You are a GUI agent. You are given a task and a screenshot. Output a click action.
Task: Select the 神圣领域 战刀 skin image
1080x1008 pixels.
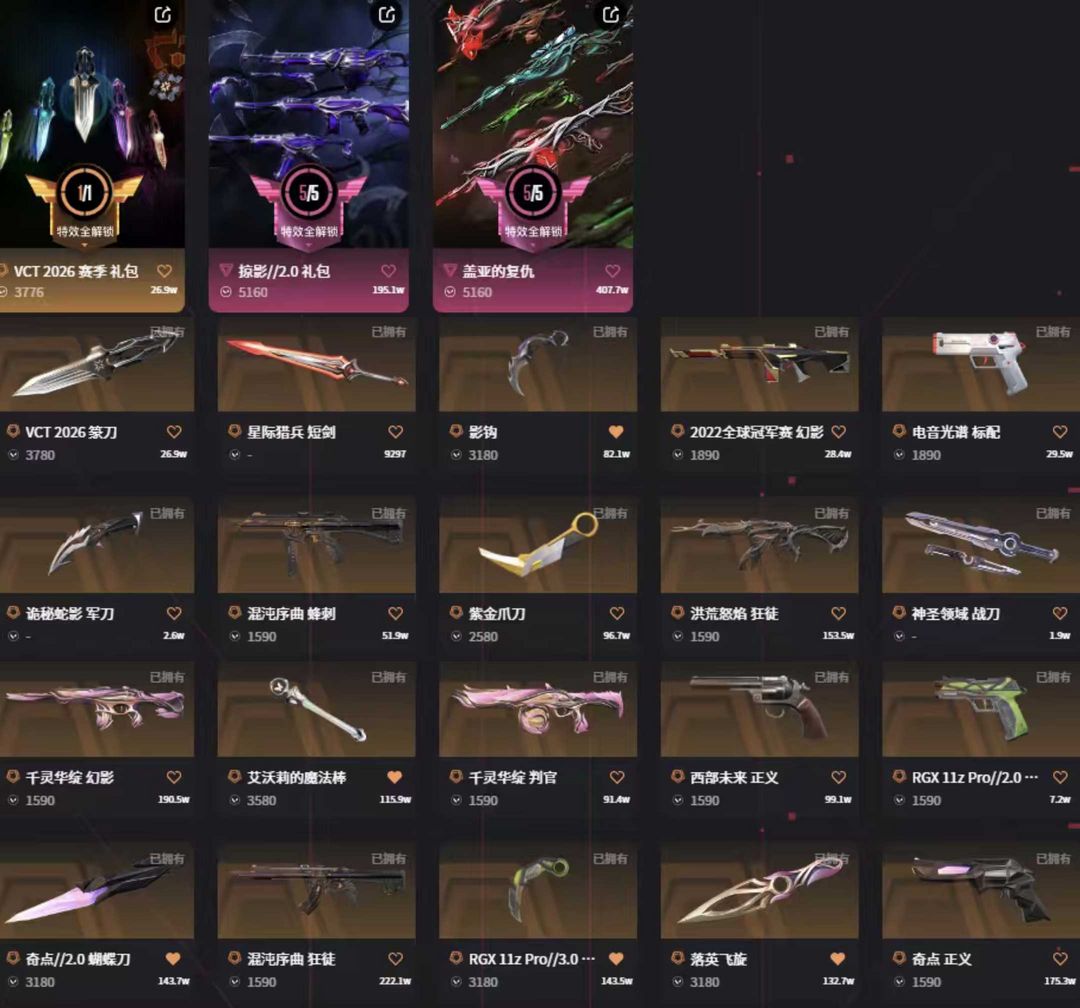[x=981, y=546]
